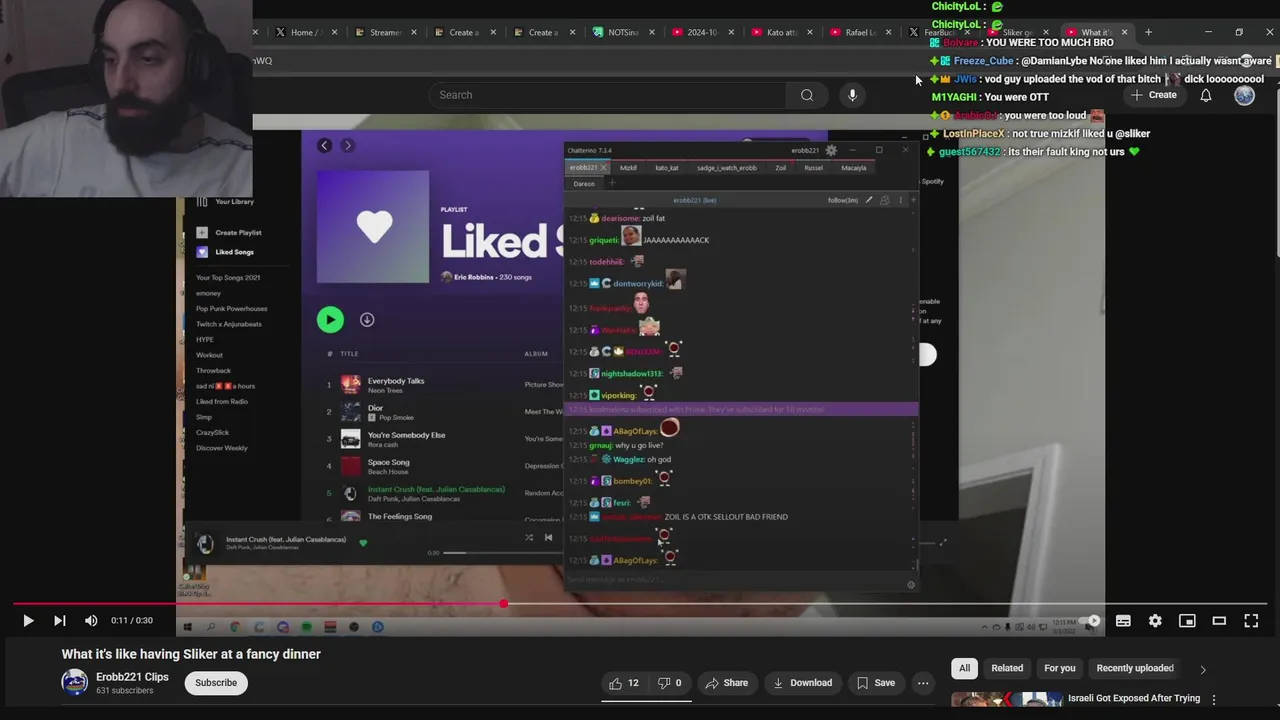Click the kato_kat Chatterino tab
The width and height of the screenshot is (1280, 720).
click(x=667, y=168)
